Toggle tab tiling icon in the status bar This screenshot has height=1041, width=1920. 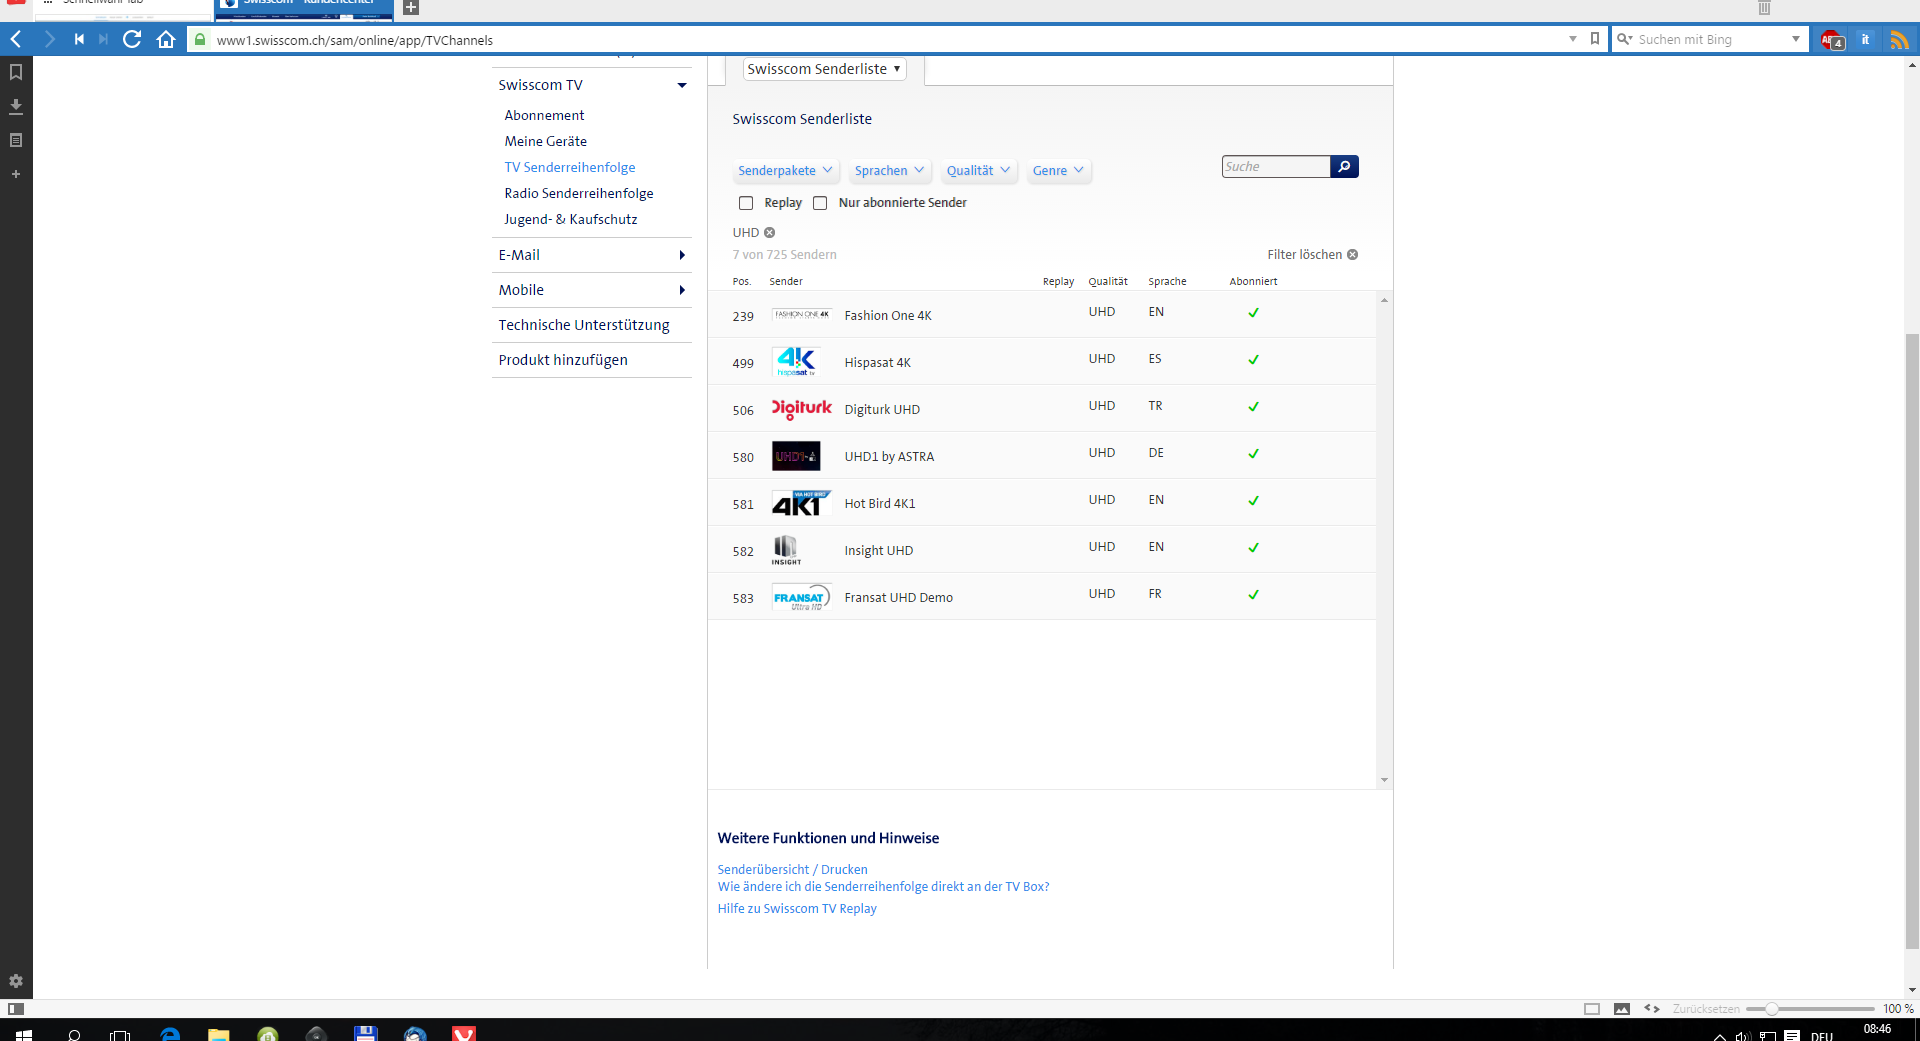(1592, 1009)
